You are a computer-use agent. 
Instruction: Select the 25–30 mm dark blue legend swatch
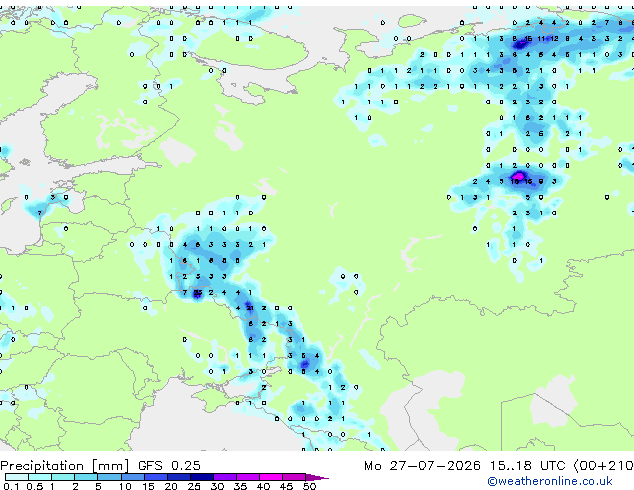[x=201, y=477]
